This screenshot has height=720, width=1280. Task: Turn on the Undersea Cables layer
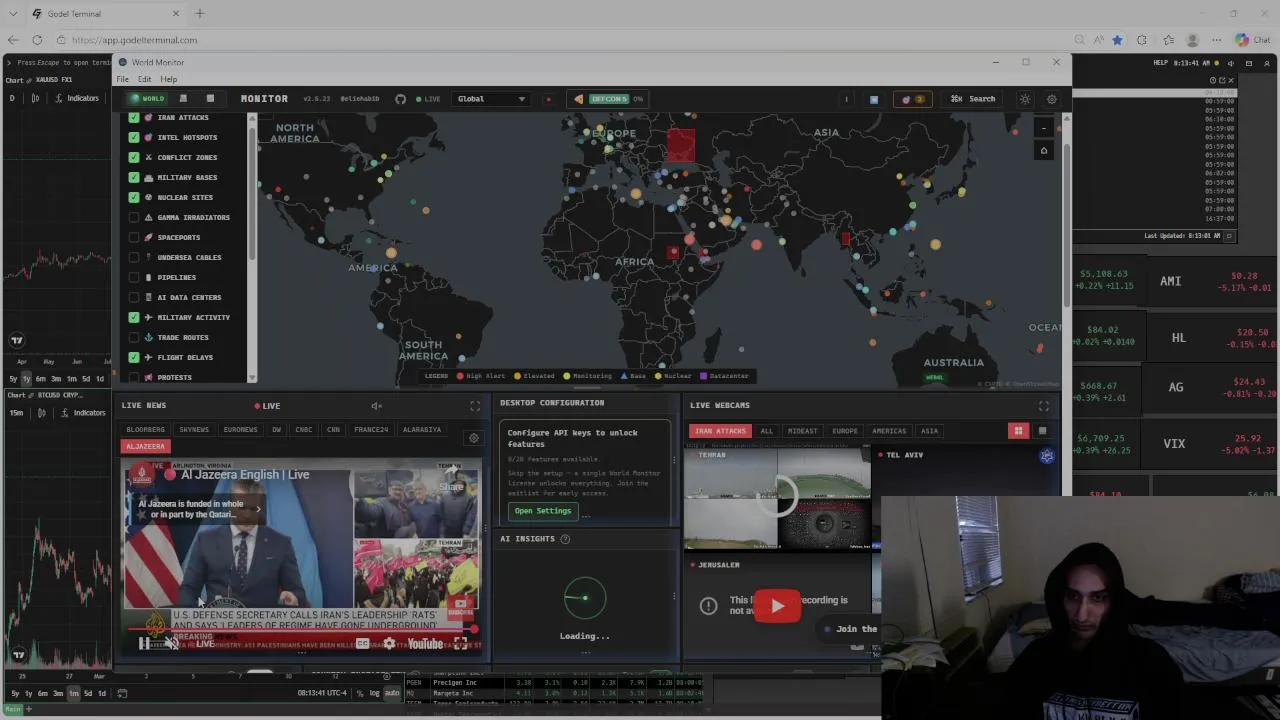point(134,257)
